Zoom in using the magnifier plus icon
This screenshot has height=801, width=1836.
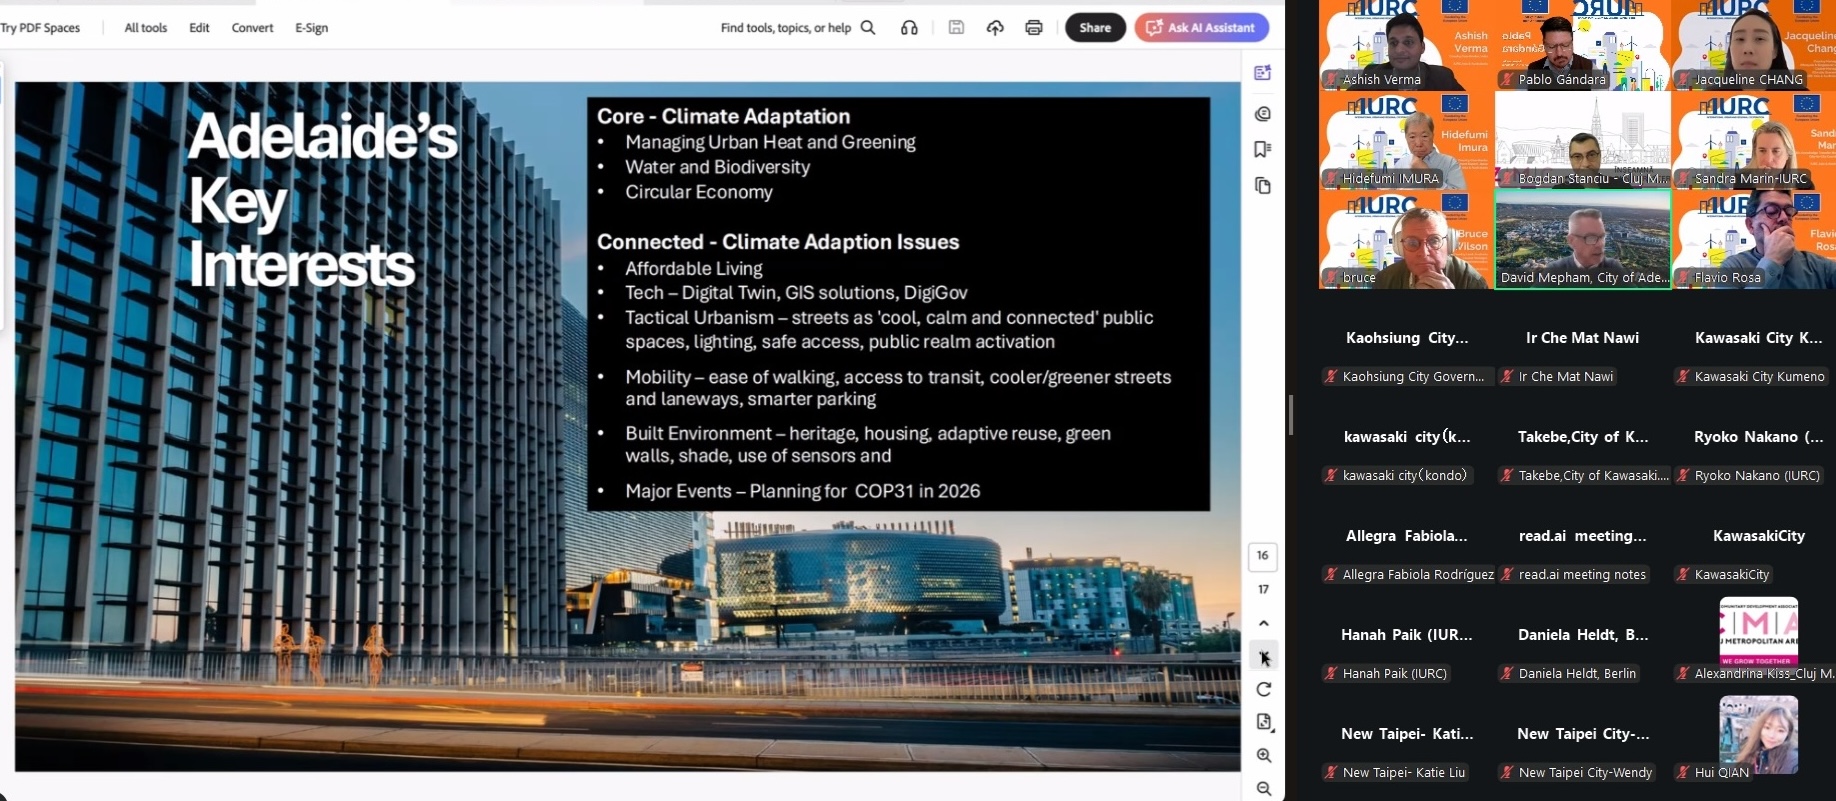(1264, 755)
